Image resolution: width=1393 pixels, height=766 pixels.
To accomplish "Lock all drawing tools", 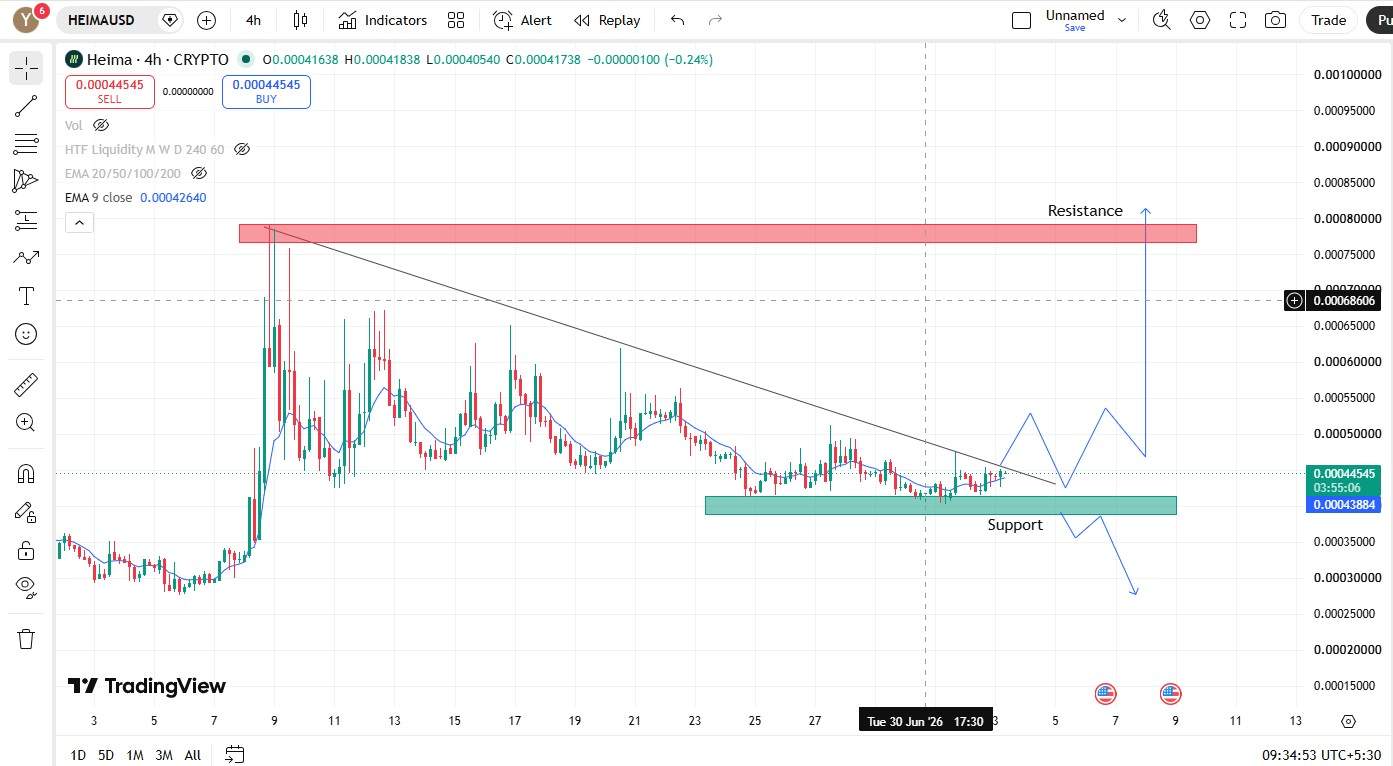I will (27, 549).
